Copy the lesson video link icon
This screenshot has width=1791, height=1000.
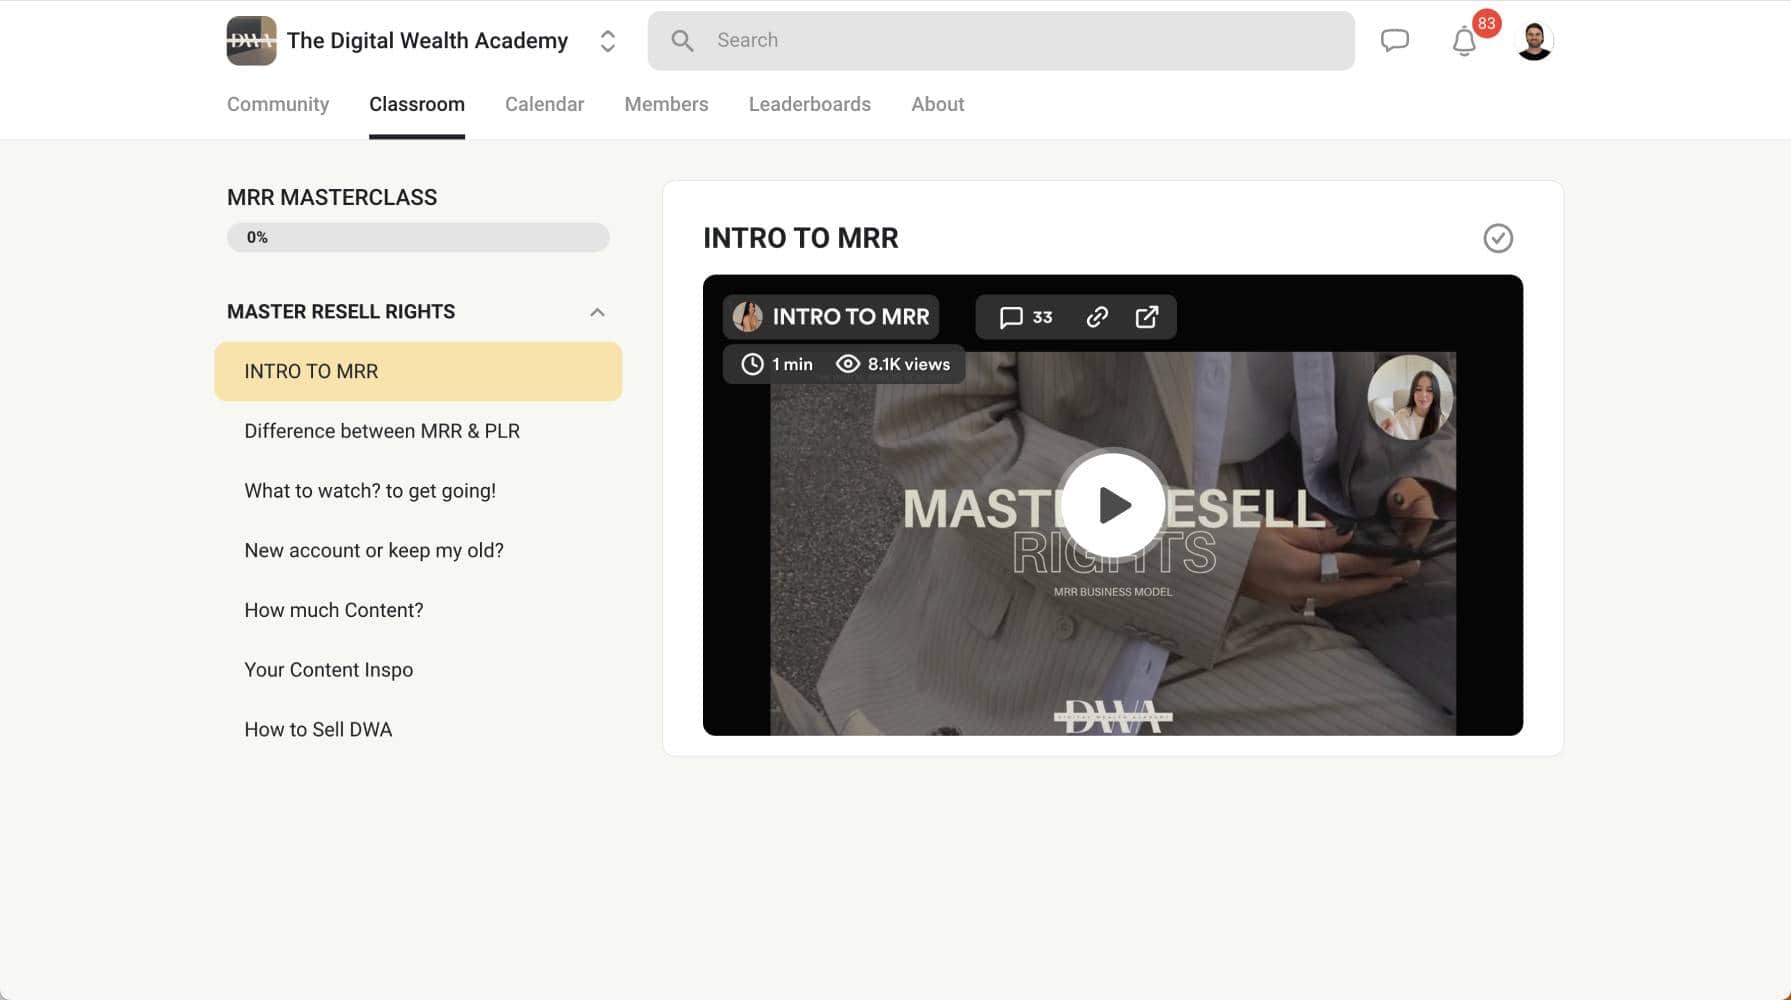pyautogui.click(x=1097, y=317)
